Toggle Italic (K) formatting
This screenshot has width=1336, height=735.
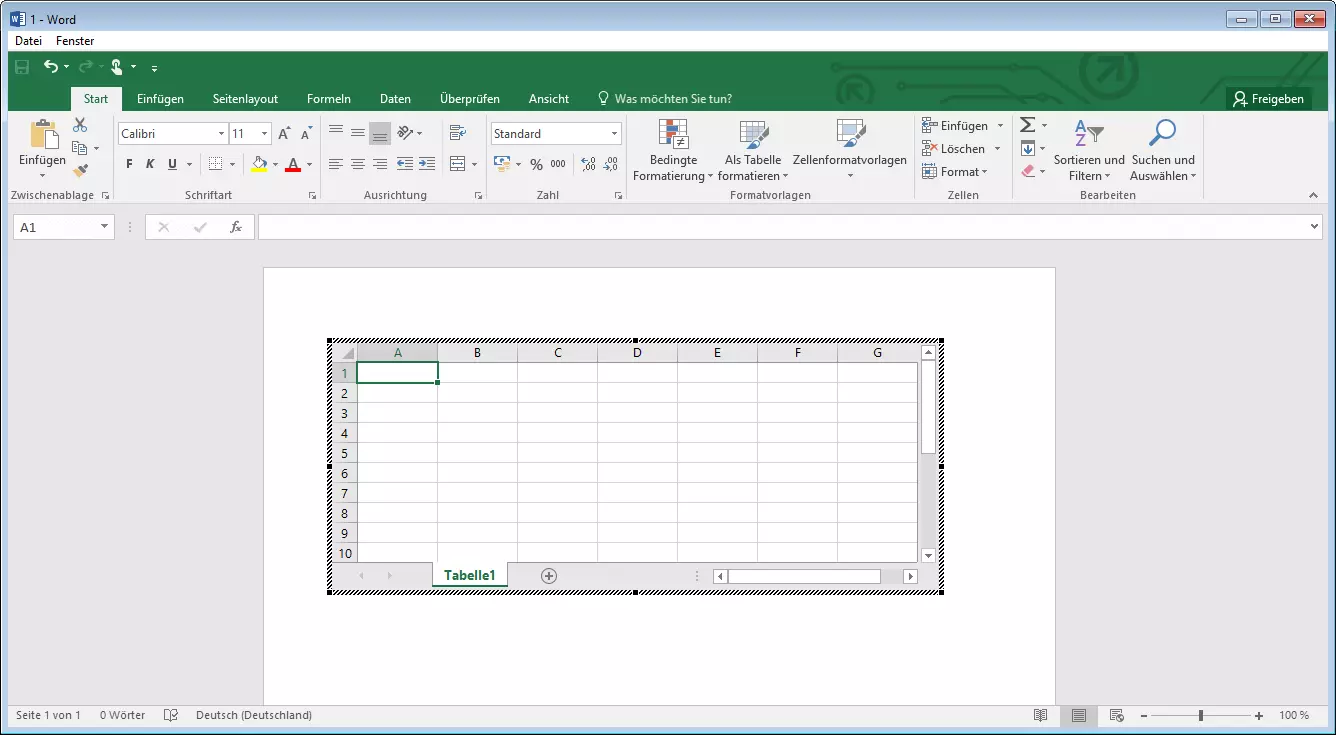[x=150, y=164]
